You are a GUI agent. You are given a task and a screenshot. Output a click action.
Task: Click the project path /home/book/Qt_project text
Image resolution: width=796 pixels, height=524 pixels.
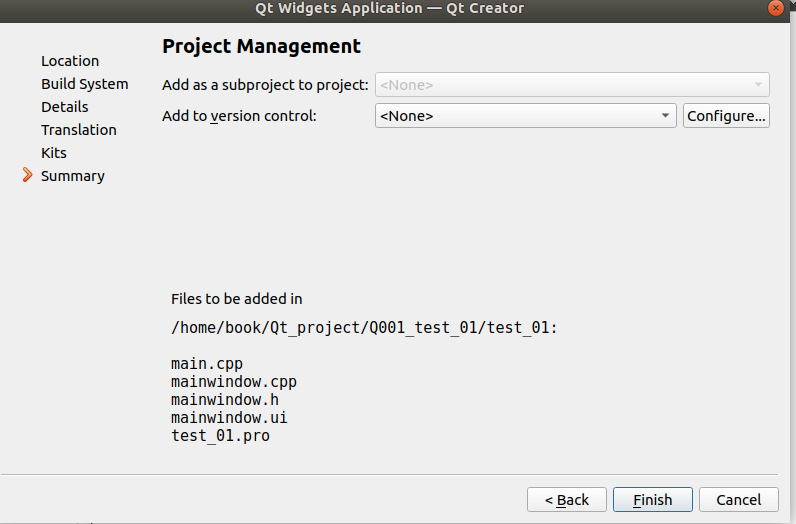click(364, 328)
